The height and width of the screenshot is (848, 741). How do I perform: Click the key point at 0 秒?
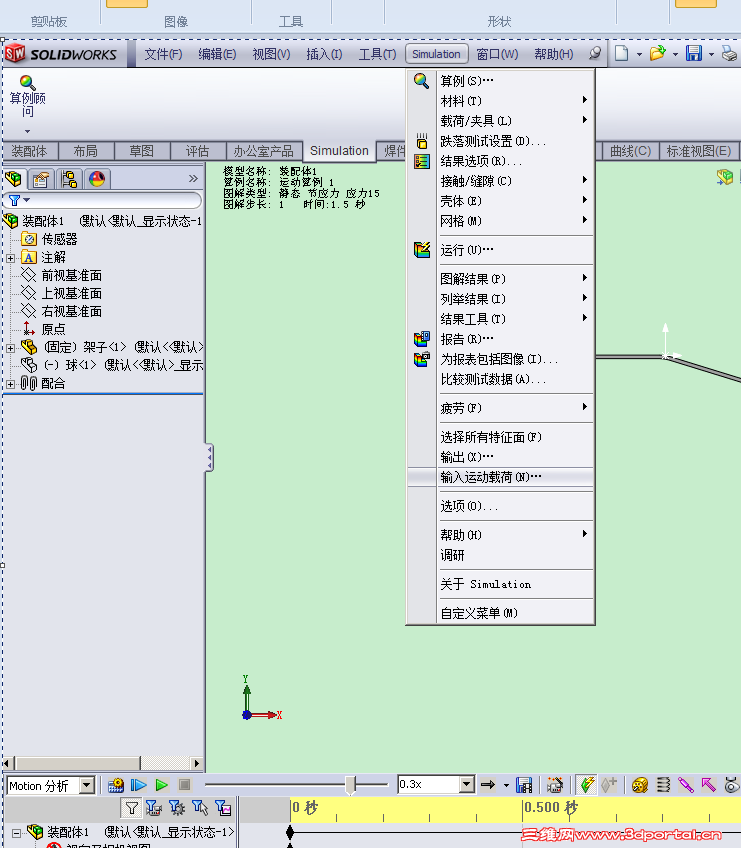pyautogui.click(x=290, y=832)
